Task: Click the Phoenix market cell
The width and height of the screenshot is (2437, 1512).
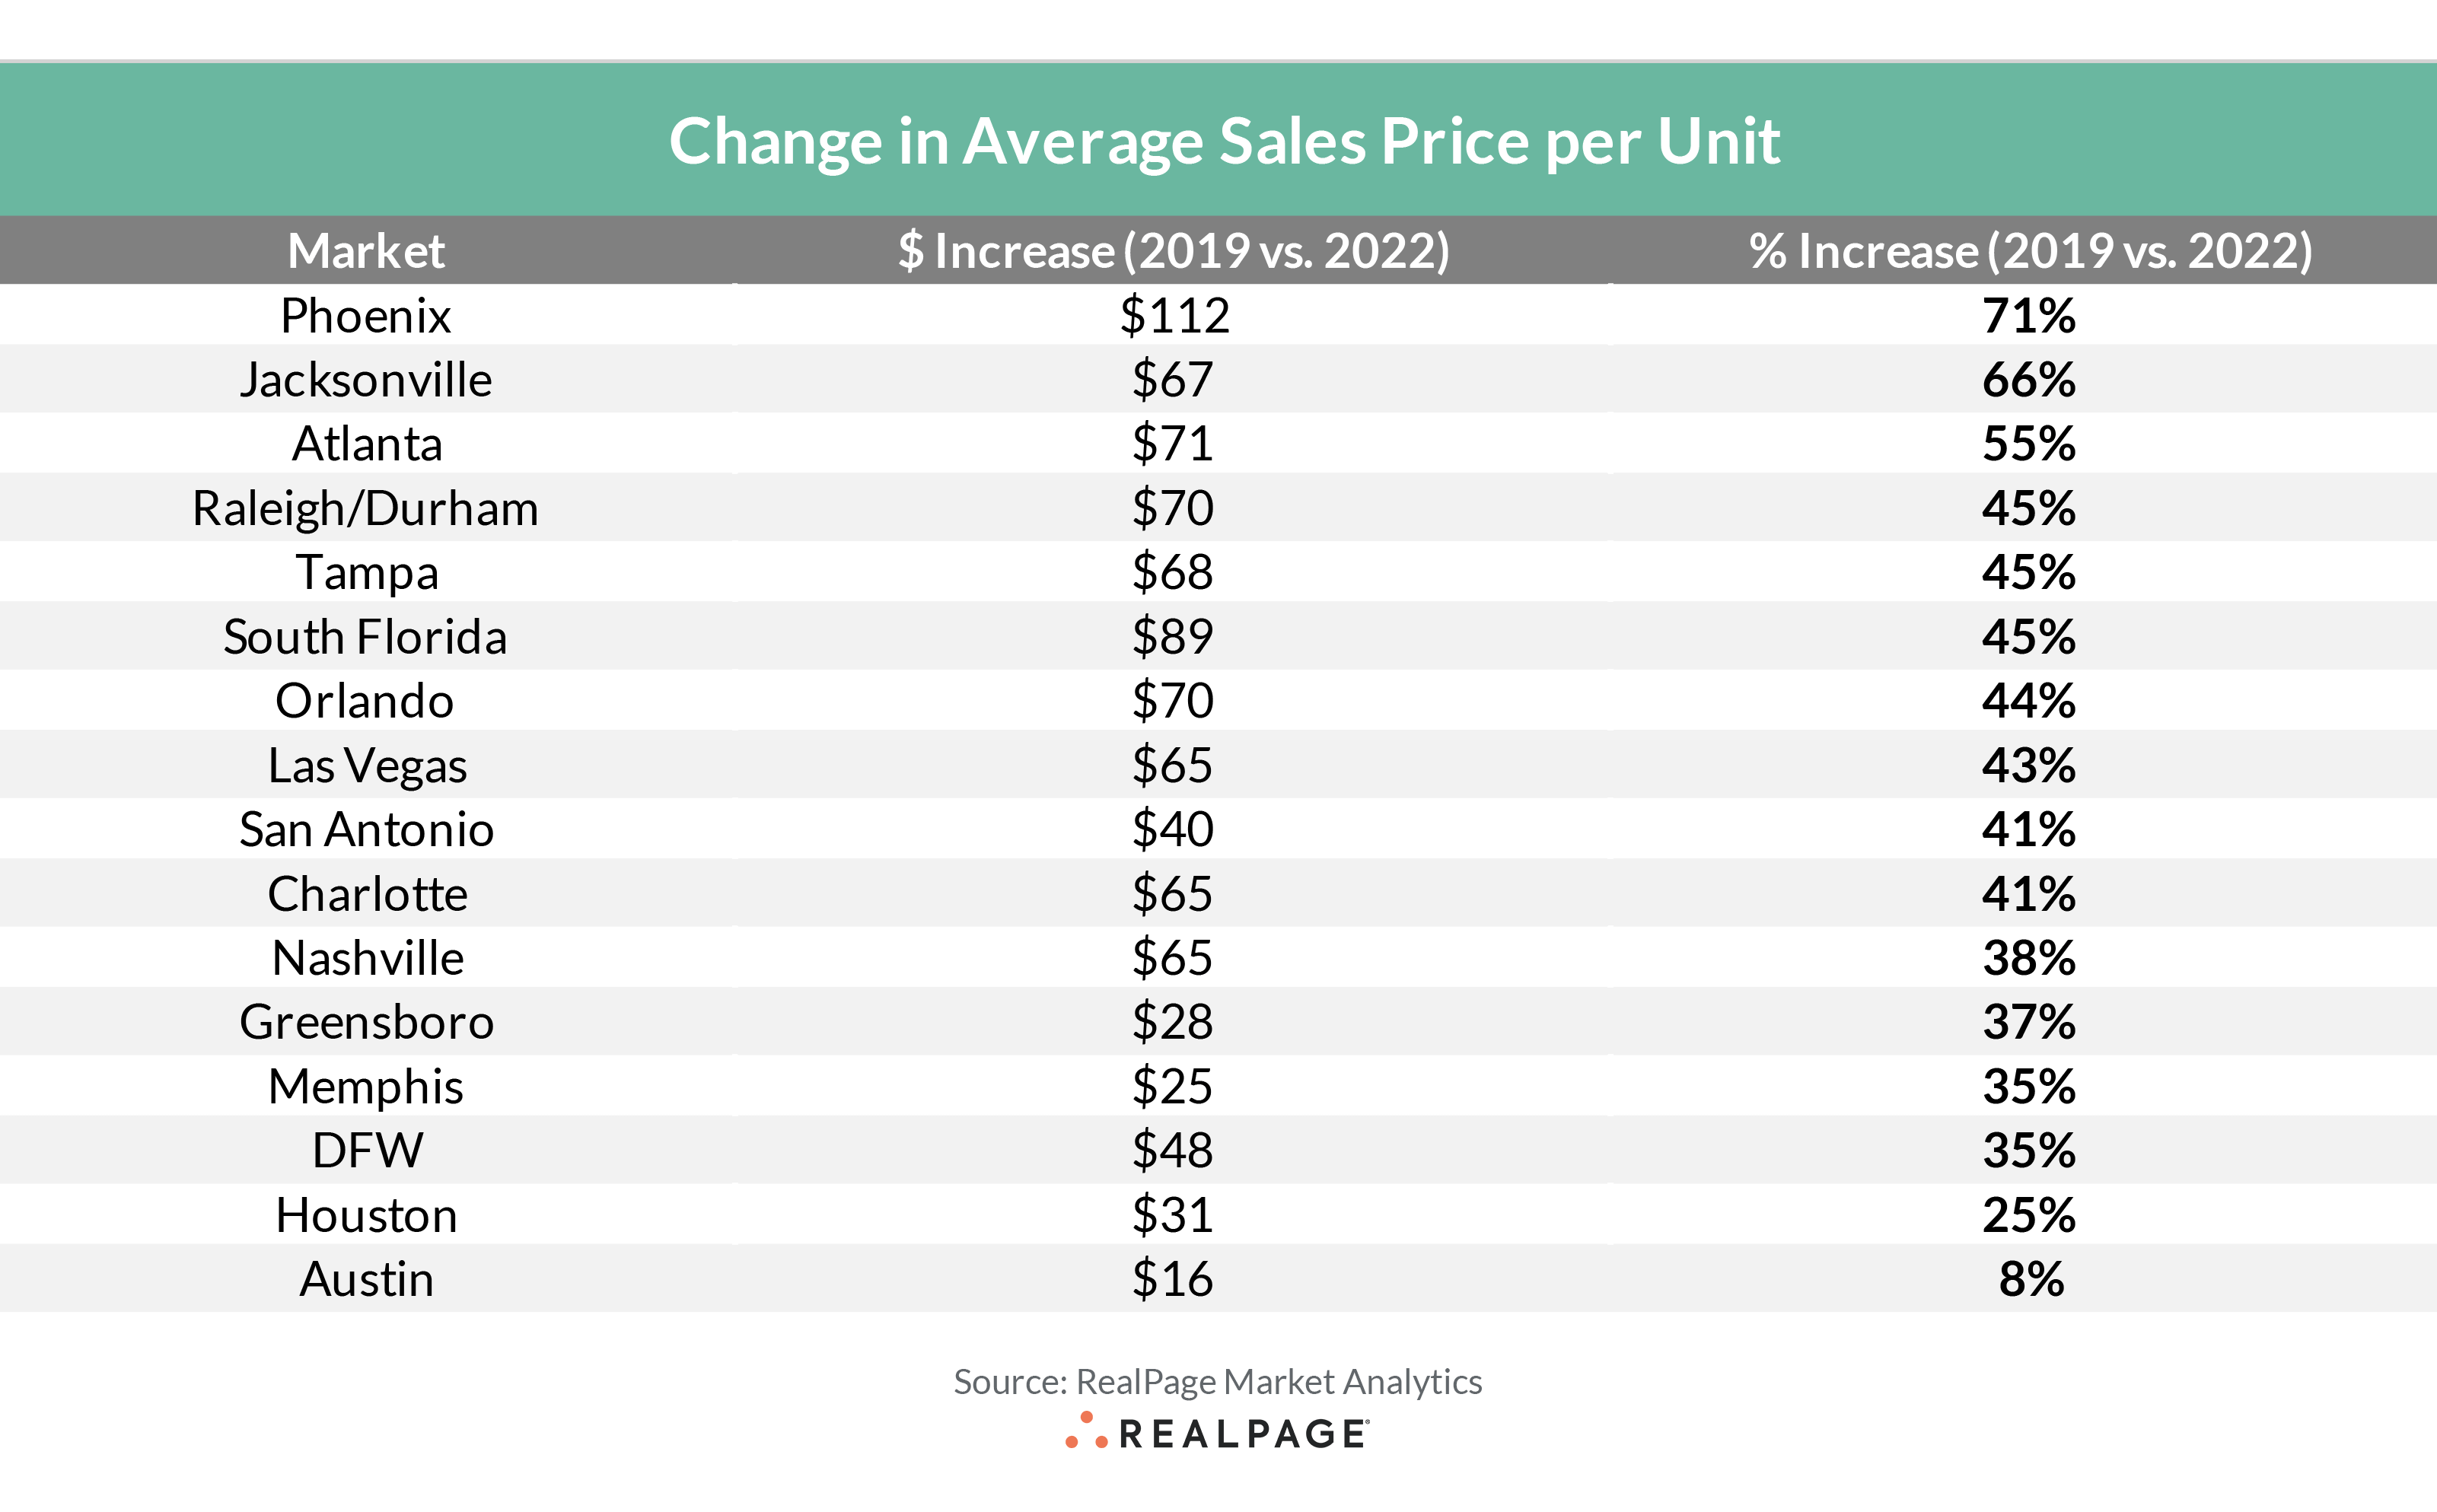Action: click(x=366, y=316)
